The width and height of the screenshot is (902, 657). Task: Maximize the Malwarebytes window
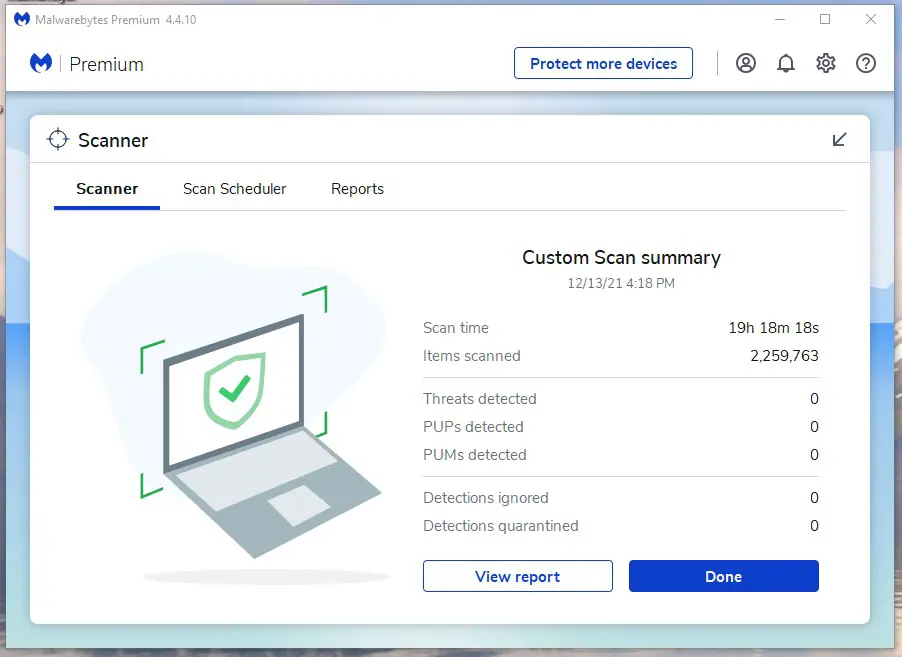pos(825,20)
